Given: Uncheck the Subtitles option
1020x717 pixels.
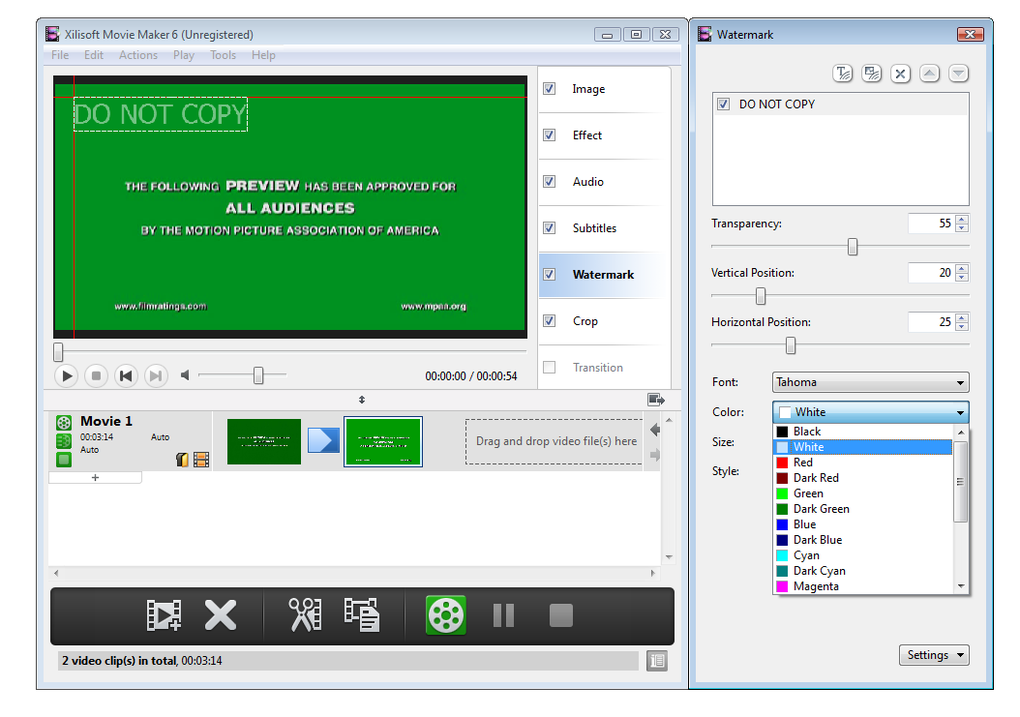Looking at the screenshot, I should (548, 228).
